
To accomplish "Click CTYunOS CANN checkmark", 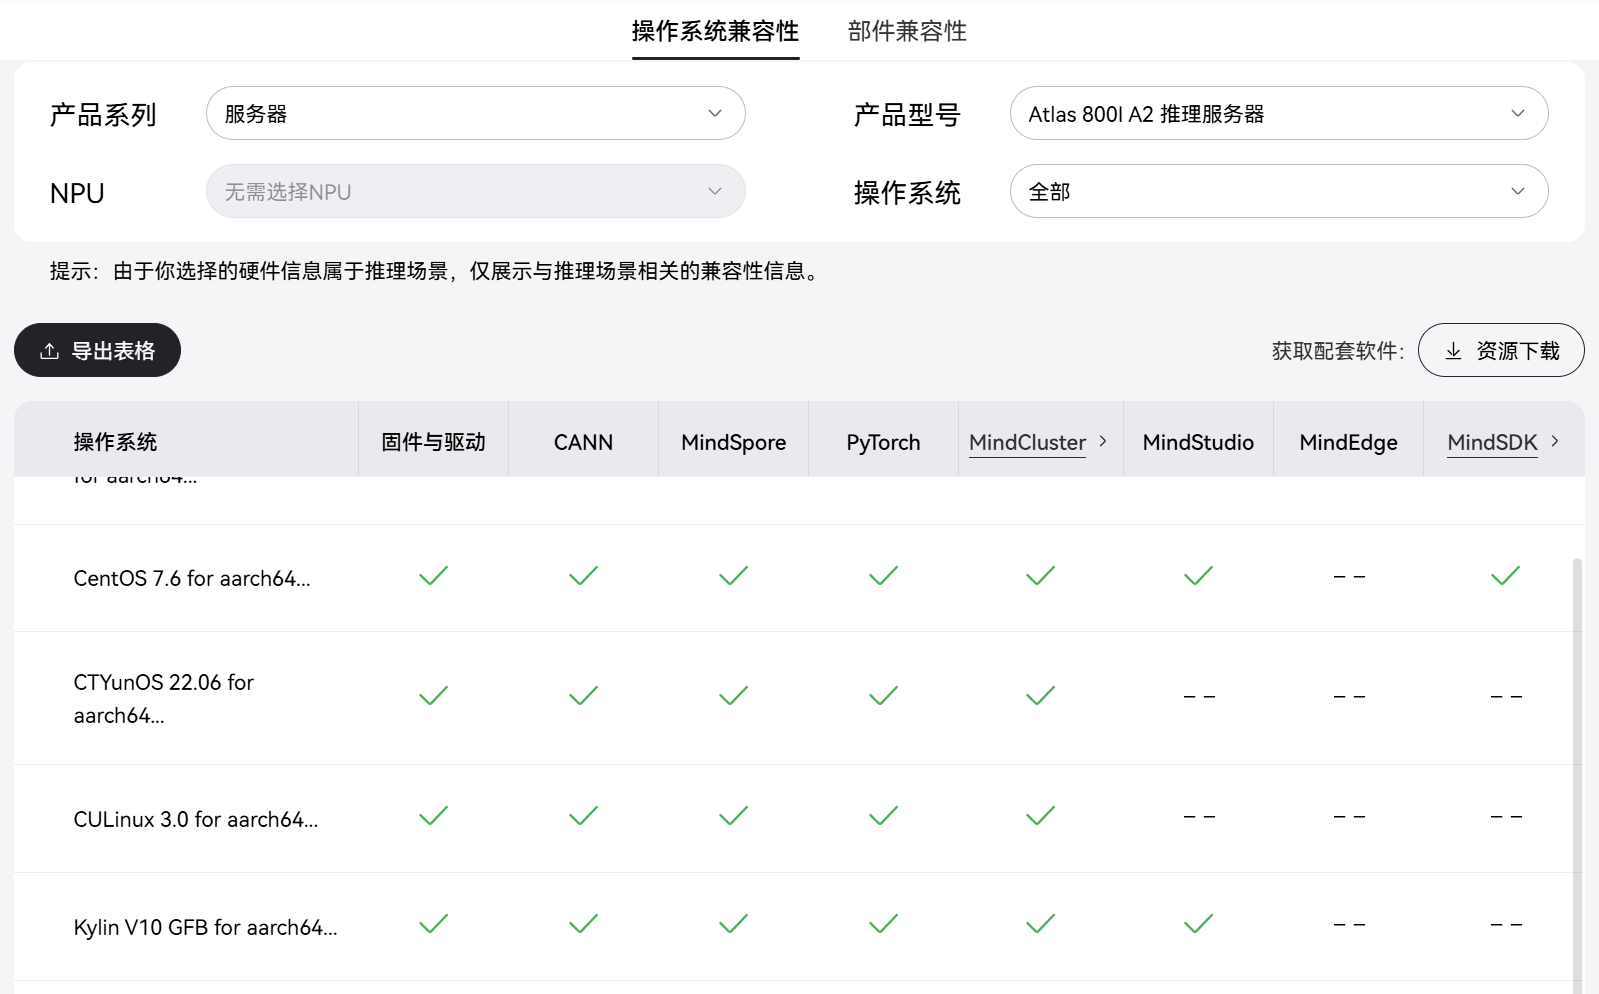I will point(583,696).
